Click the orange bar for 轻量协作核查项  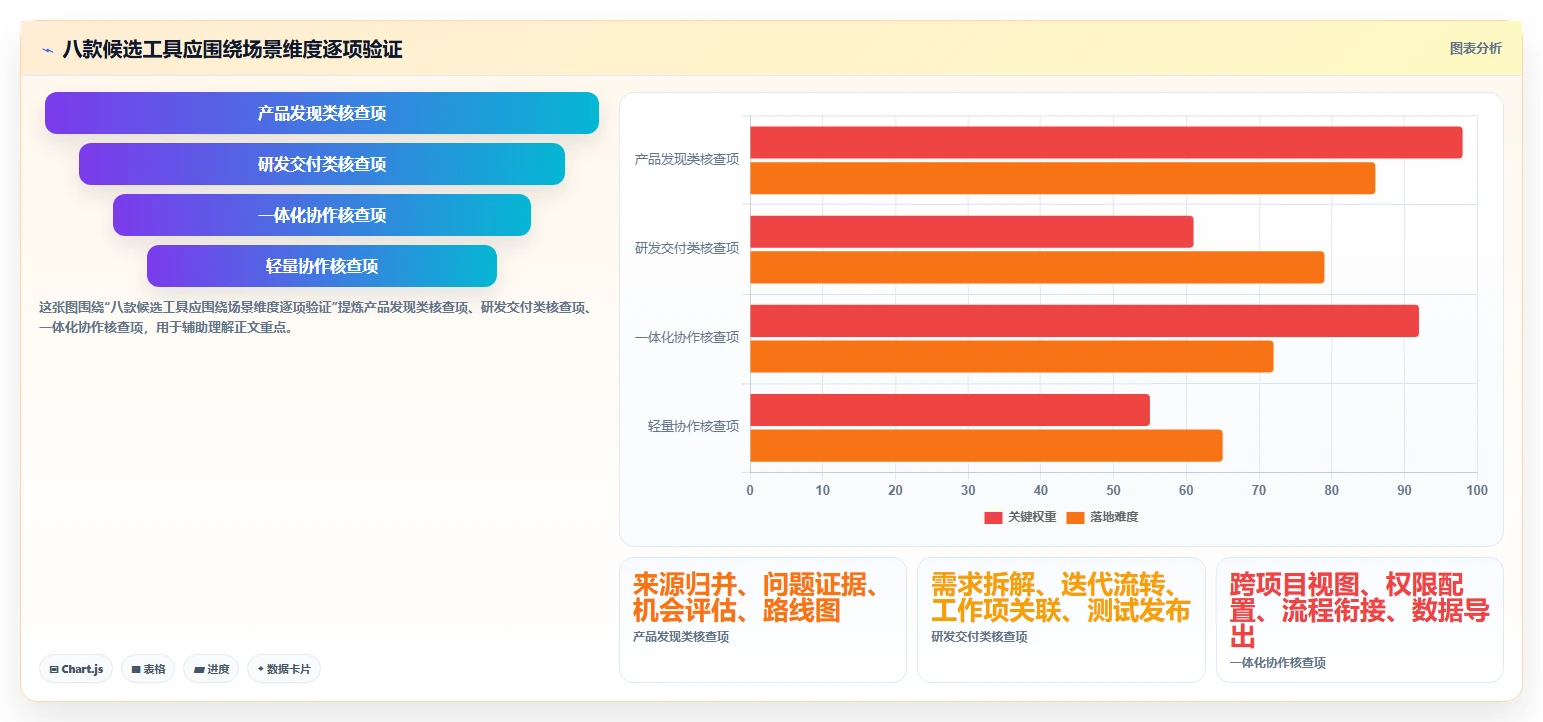(986, 446)
